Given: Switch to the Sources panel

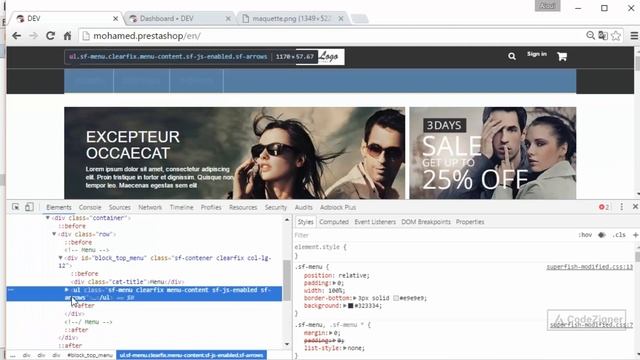Looking at the screenshot, I should pos(120,207).
